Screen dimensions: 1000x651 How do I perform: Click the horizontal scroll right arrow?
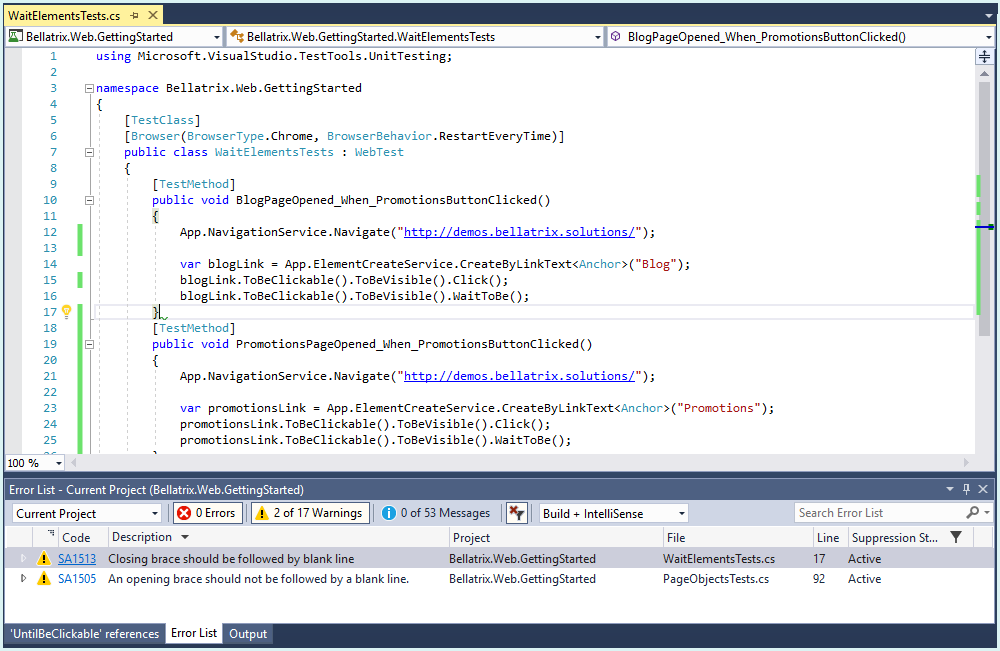coord(966,463)
